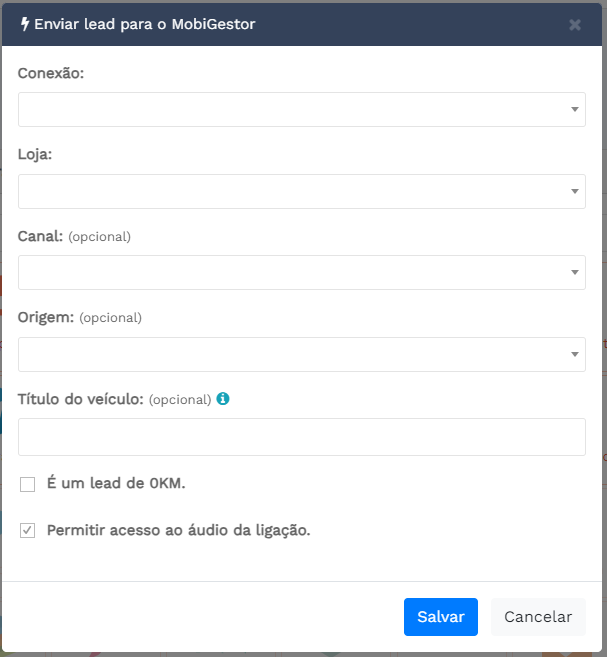Save the form with Salvar button
607x657 pixels.
coord(441,617)
